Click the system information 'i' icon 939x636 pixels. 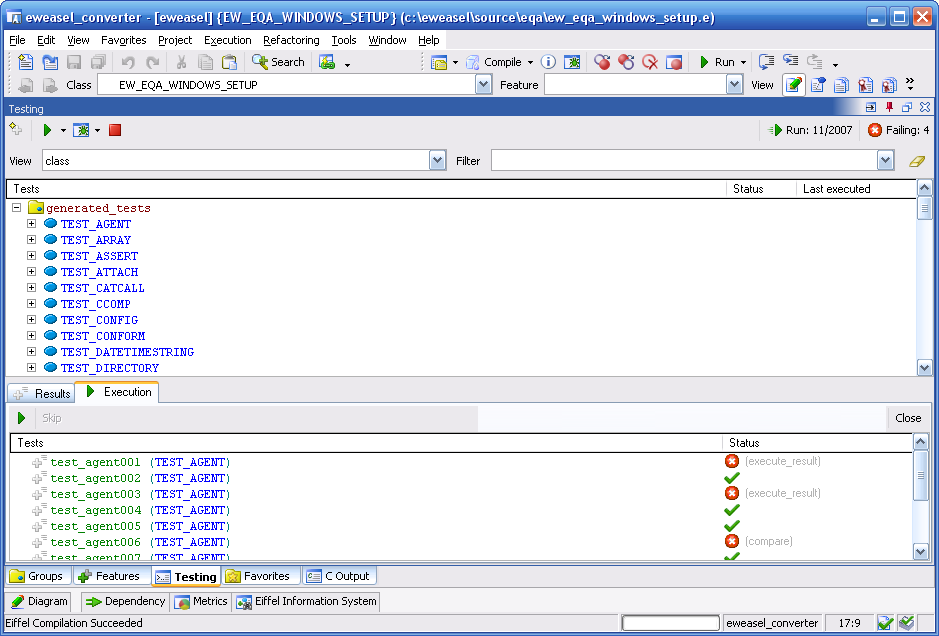(x=548, y=62)
